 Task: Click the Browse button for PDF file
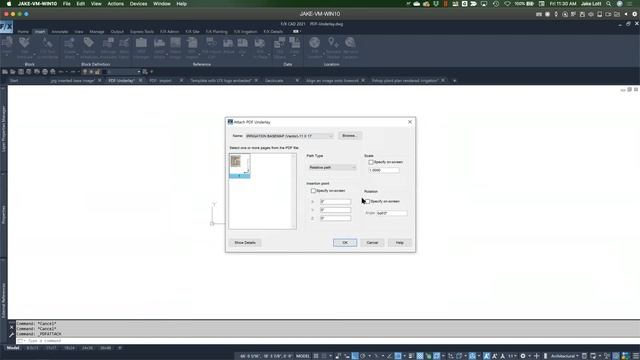coord(349,136)
